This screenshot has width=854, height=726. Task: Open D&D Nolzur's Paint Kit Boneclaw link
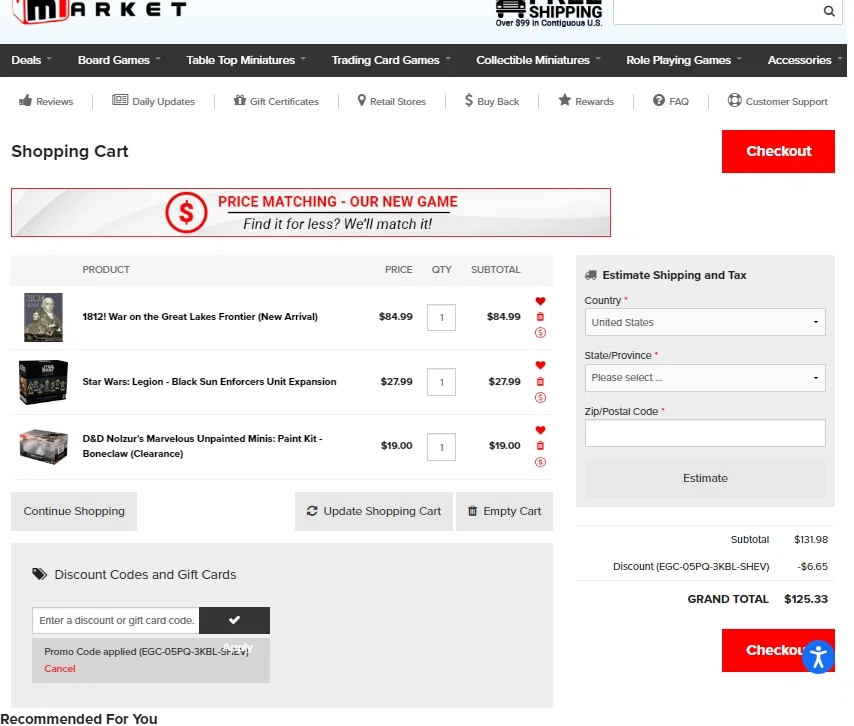click(202, 446)
